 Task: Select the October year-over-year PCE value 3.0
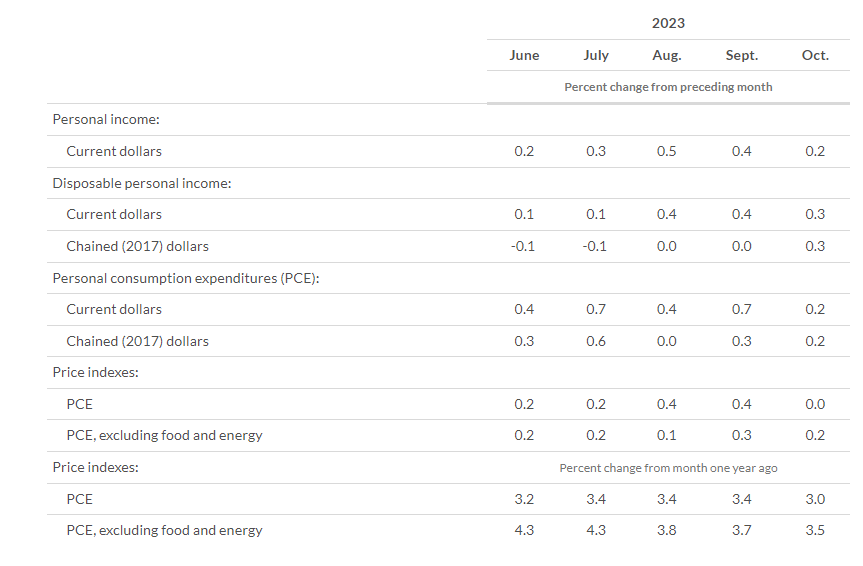click(x=815, y=499)
